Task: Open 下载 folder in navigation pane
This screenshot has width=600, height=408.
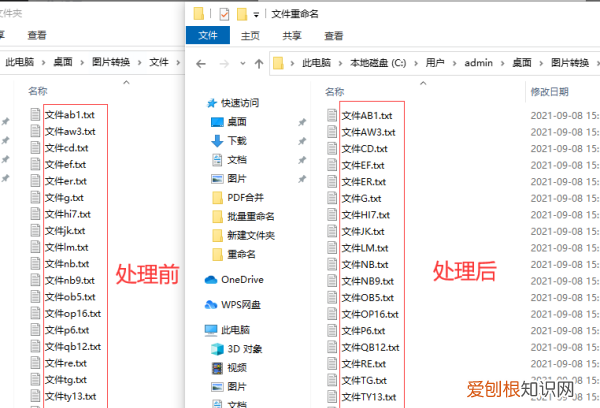Action: click(x=237, y=140)
